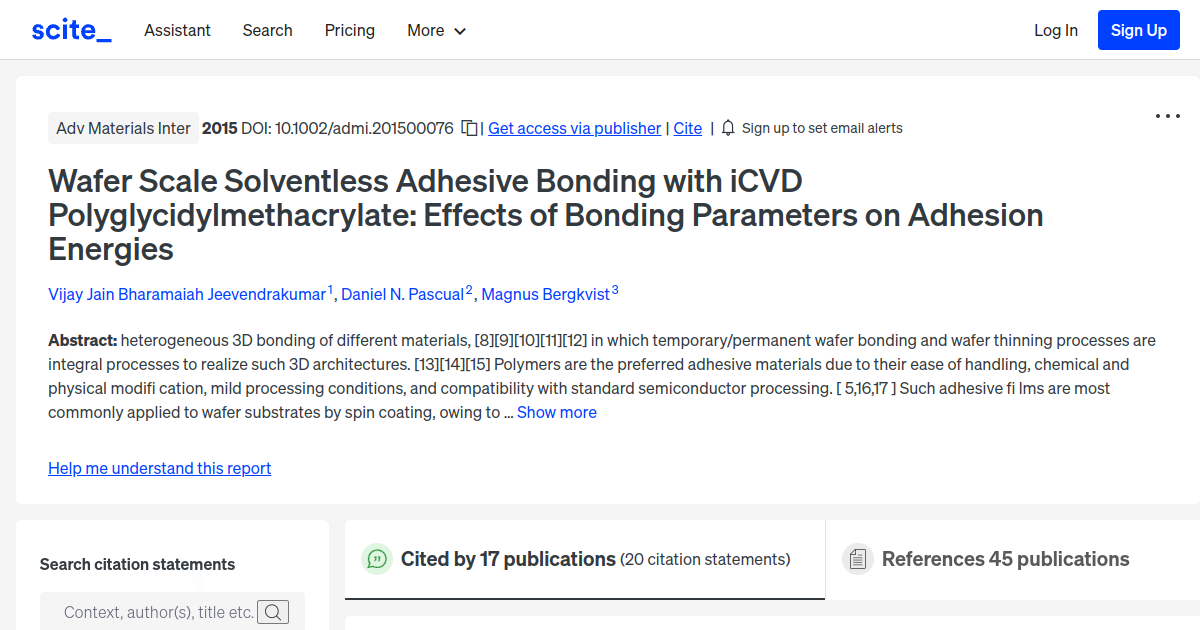Open the More navigation dropdown

(x=436, y=31)
